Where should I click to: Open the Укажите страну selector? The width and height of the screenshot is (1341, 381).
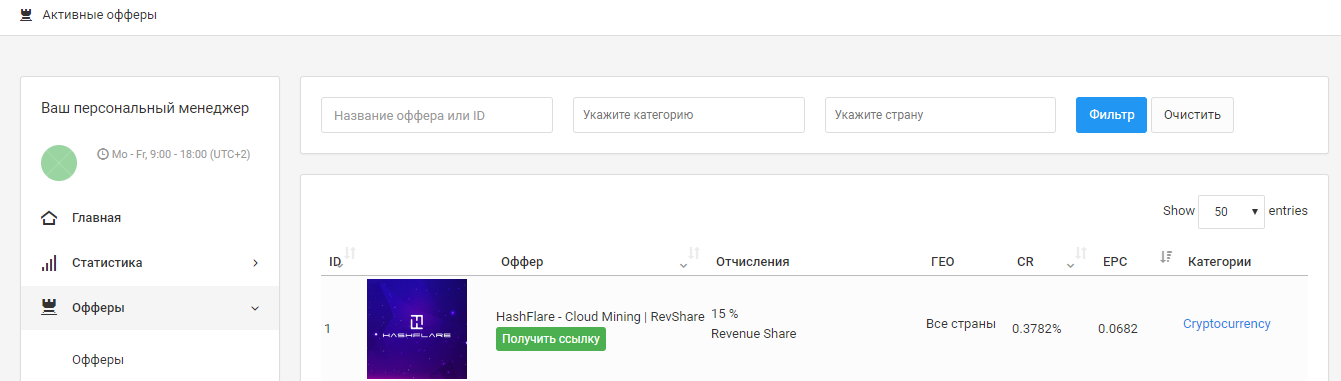tap(940, 115)
